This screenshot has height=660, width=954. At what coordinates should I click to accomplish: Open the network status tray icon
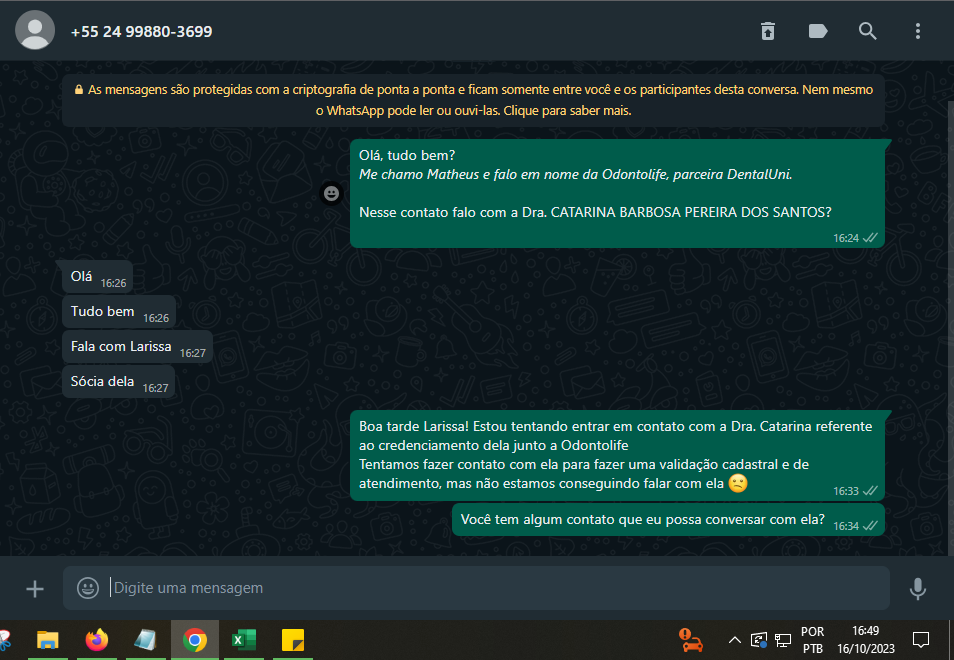point(783,640)
